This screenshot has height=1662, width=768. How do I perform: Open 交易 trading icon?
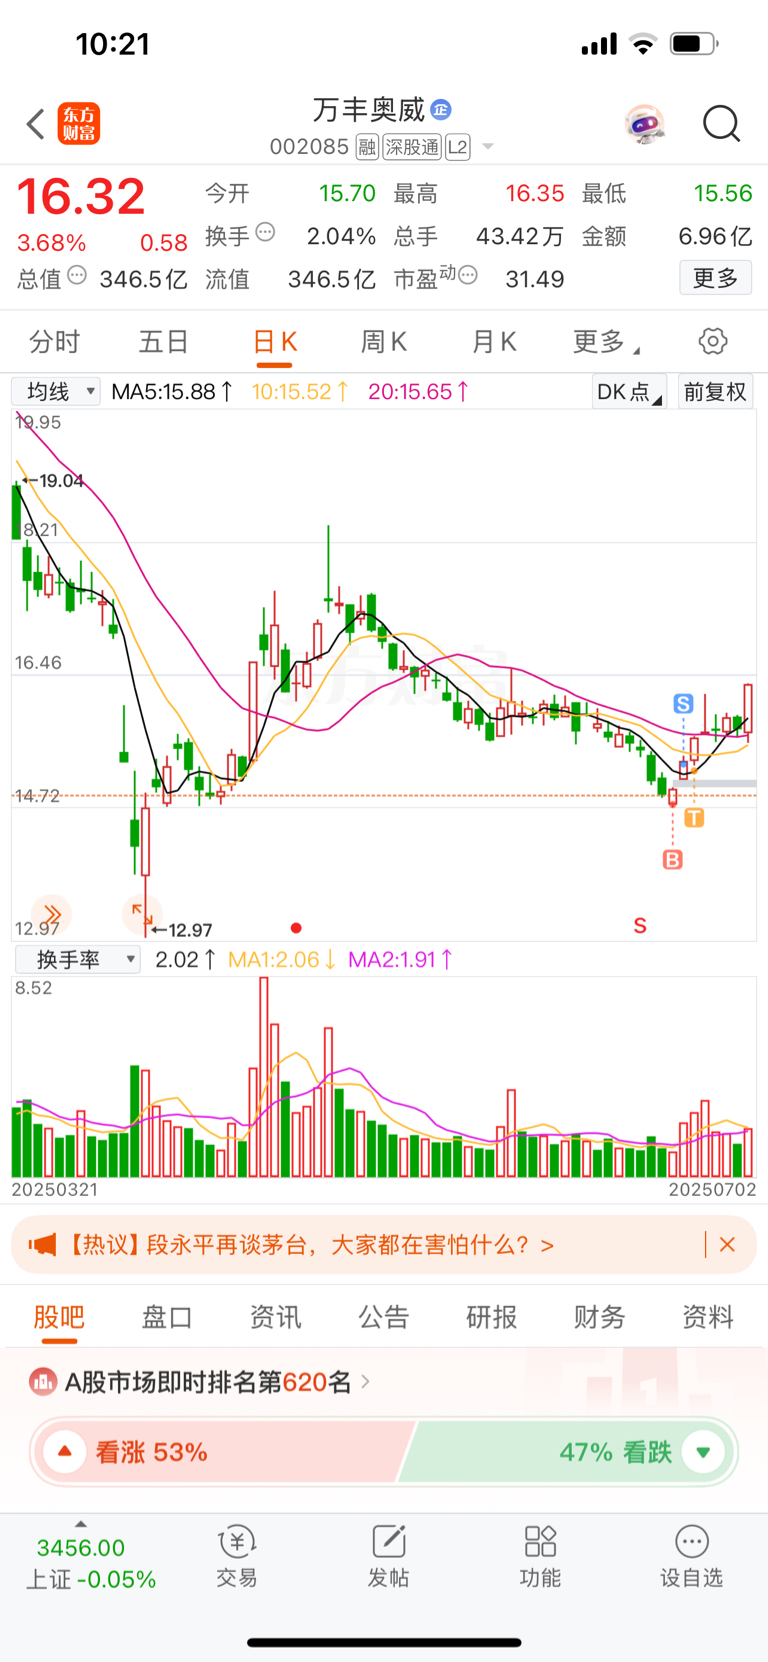tap(237, 1557)
